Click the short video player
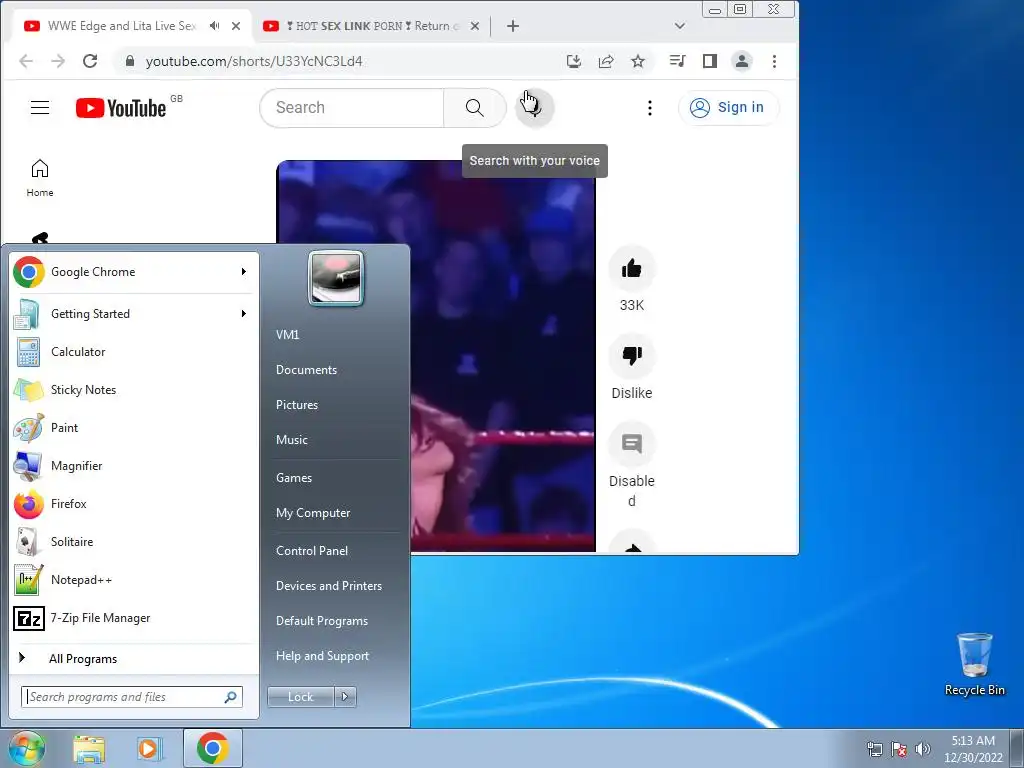 [436, 356]
